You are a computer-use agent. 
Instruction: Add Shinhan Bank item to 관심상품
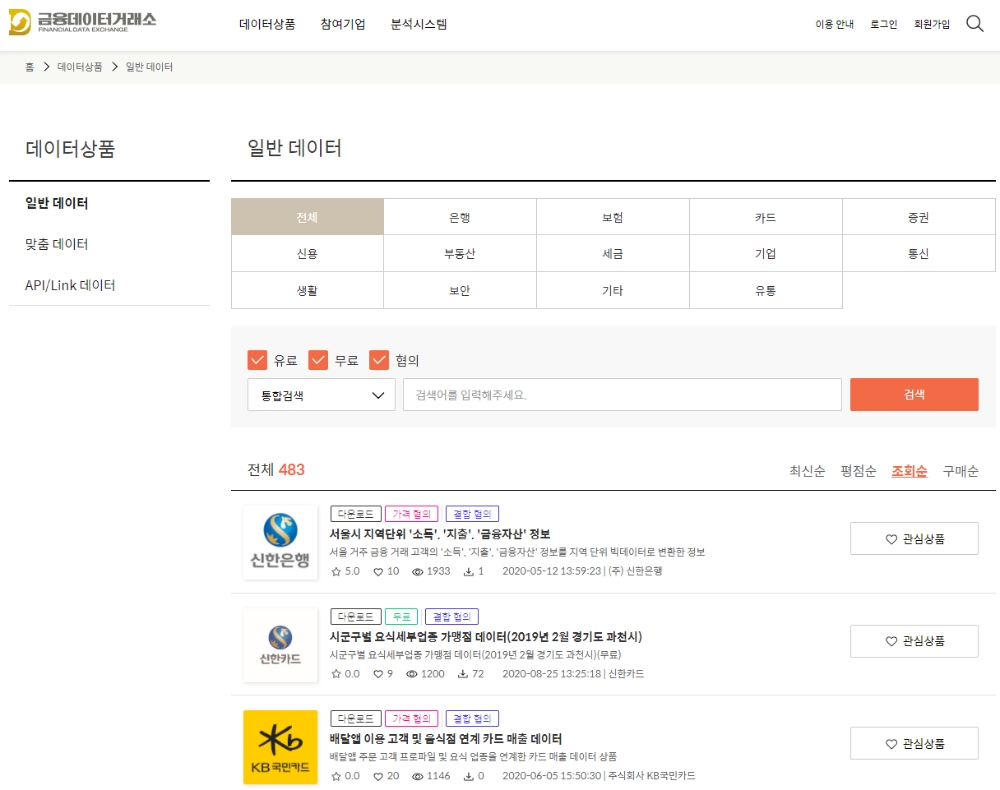(x=914, y=539)
